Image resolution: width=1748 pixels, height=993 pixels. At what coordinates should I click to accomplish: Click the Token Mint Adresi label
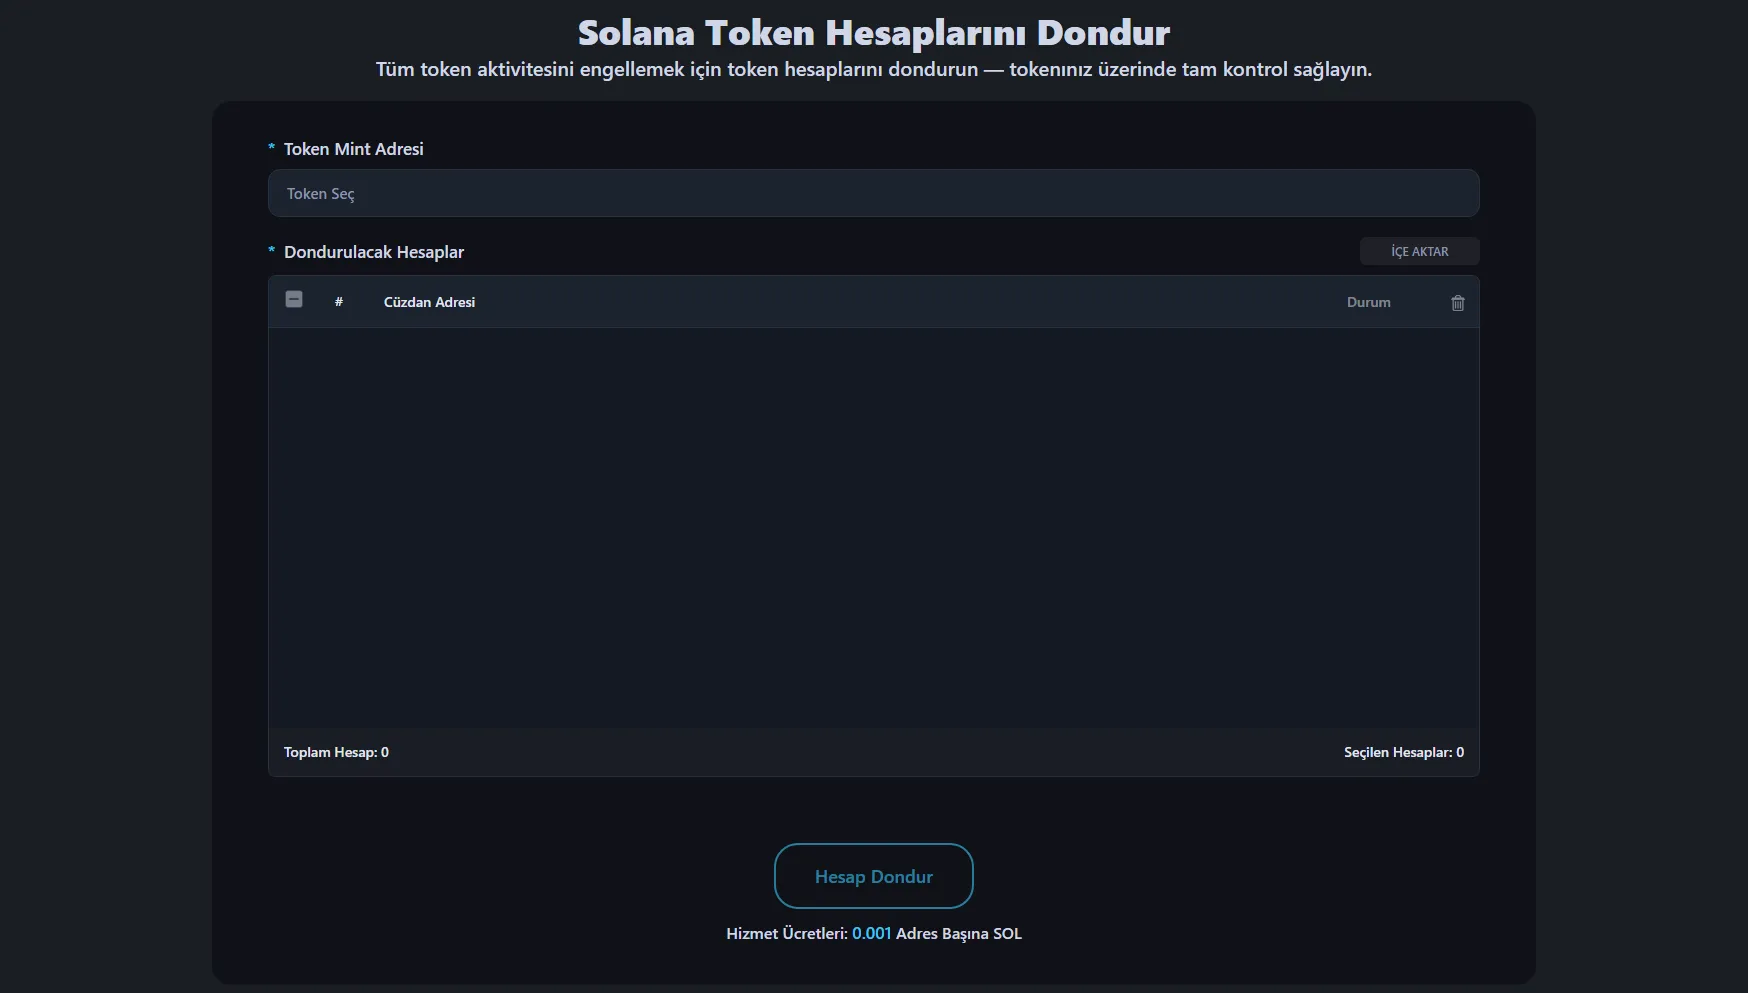coord(353,149)
